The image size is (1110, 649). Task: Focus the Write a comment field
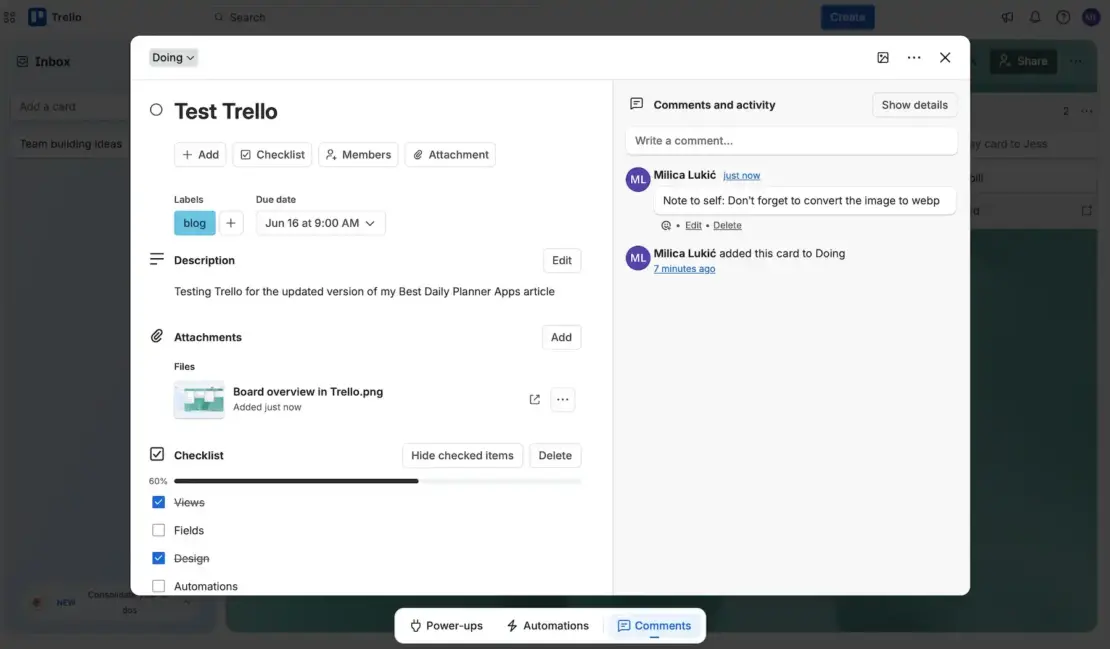click(791, 141)
